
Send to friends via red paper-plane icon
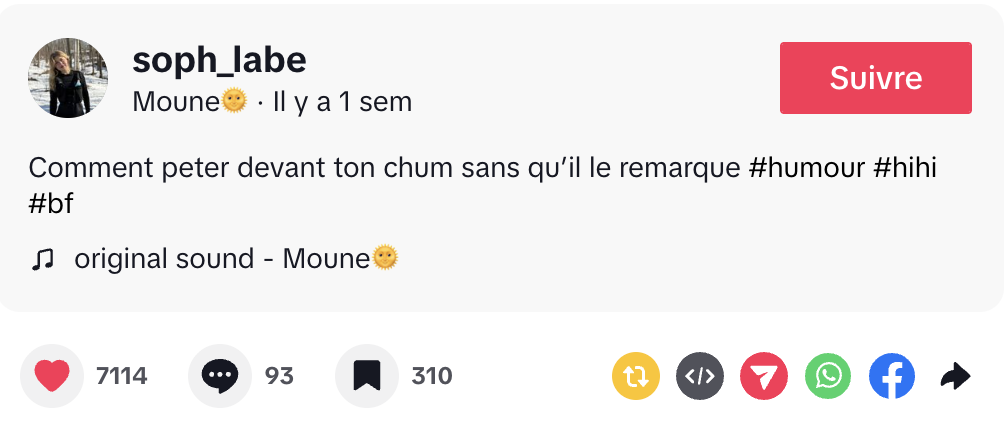(x=764, y=377)
